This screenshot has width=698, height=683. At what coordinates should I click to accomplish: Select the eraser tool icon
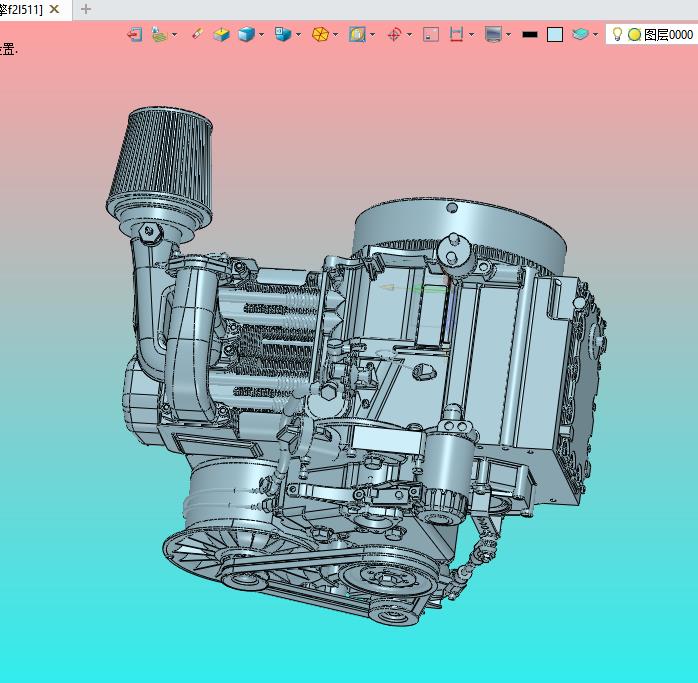pyautogui.click(x=198, y=34)
